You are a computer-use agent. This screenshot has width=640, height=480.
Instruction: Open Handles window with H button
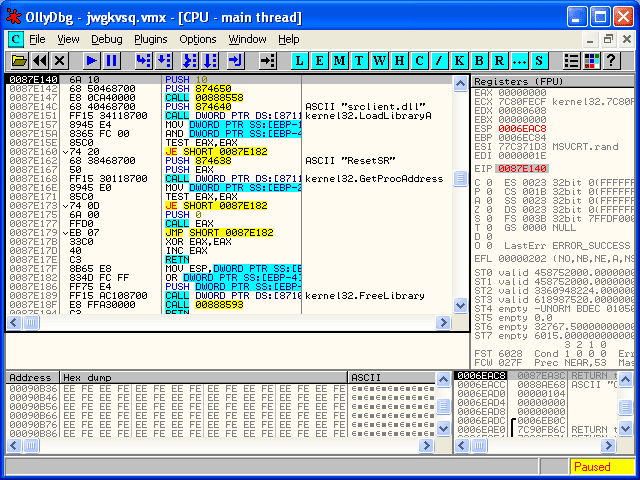click(x=399, y=61)
